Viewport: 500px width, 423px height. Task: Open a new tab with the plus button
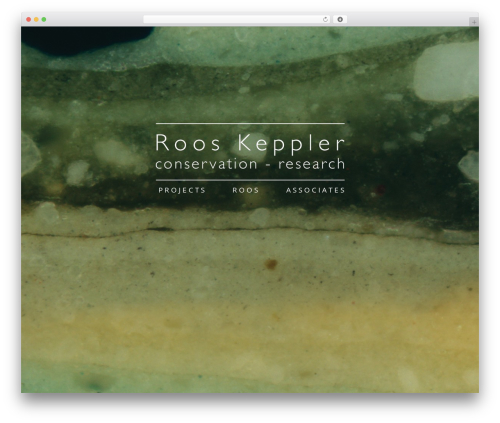click(x=474, y=22)
